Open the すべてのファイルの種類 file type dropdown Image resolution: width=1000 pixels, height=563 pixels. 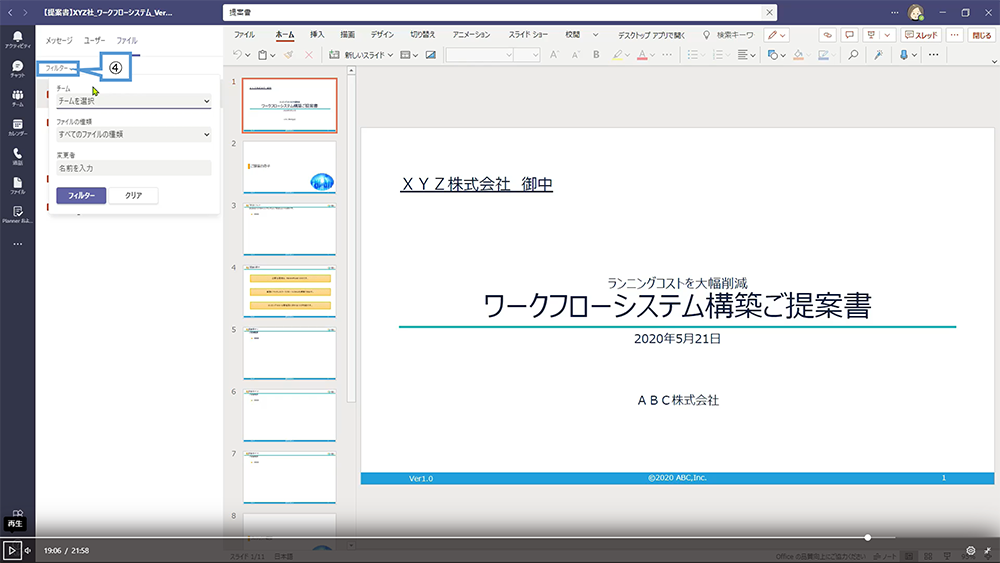(x=134, y=135)
